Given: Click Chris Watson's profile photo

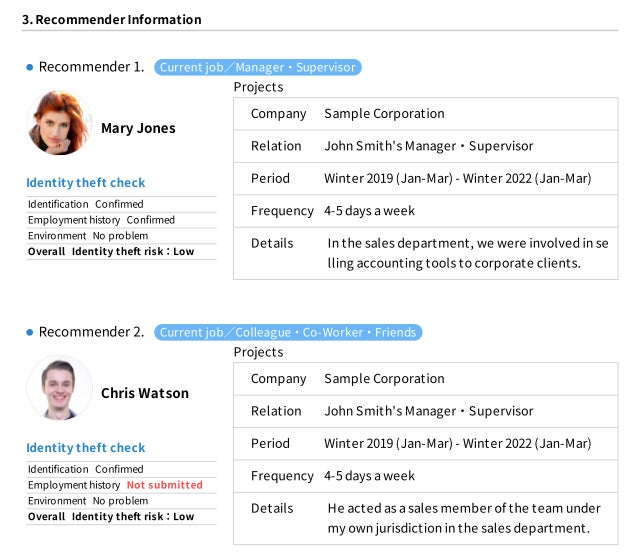Looking at the screenshot, I should point(58,388).
